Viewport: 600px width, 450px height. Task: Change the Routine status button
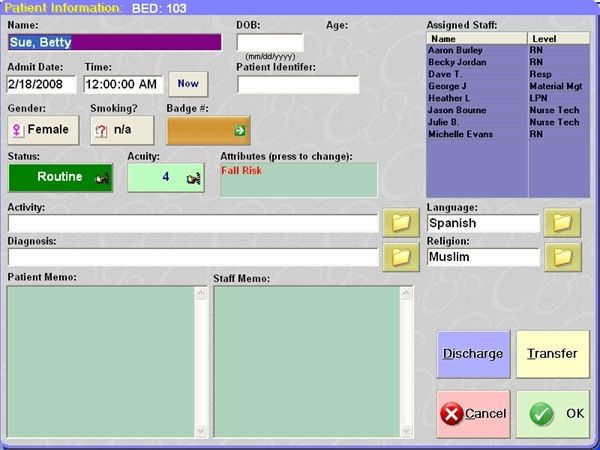pyautogui.click(x=60, y=177)
